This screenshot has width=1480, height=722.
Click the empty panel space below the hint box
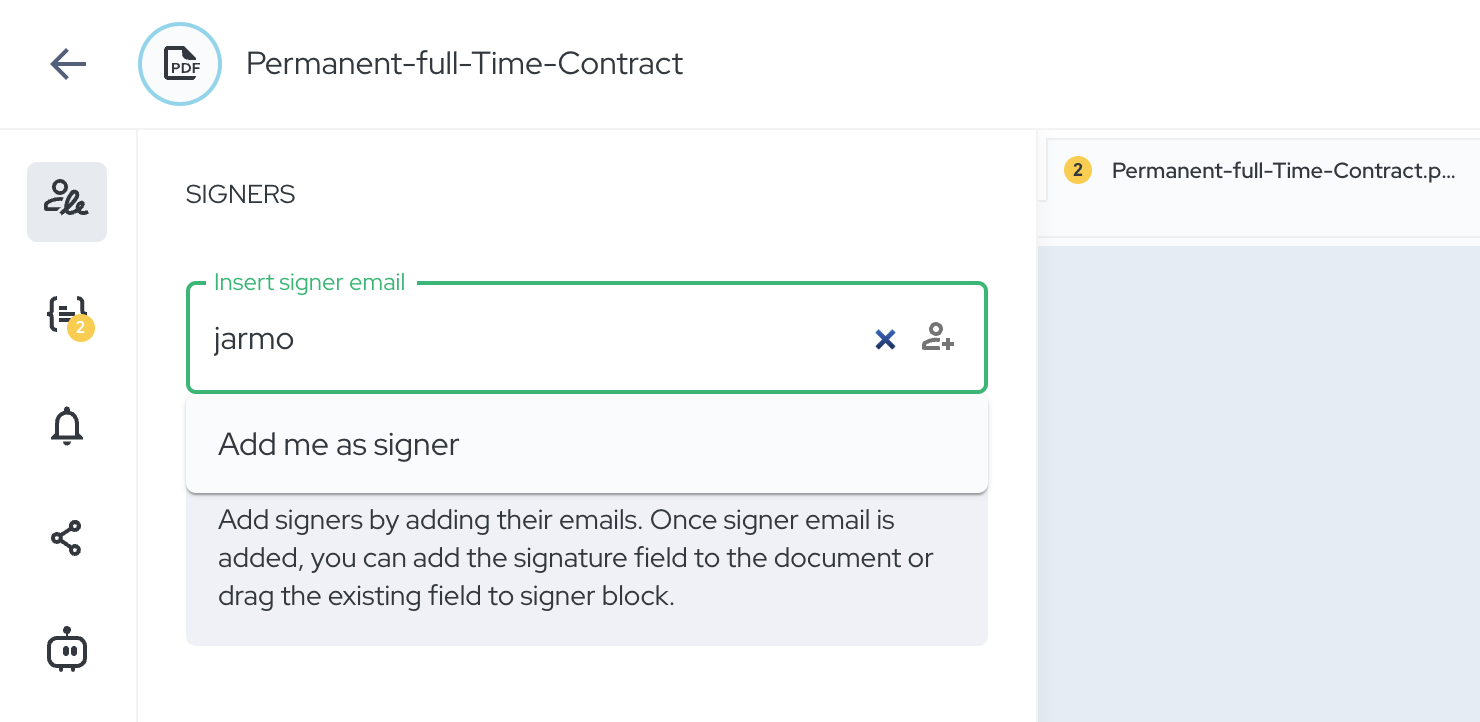click(586, 684)
